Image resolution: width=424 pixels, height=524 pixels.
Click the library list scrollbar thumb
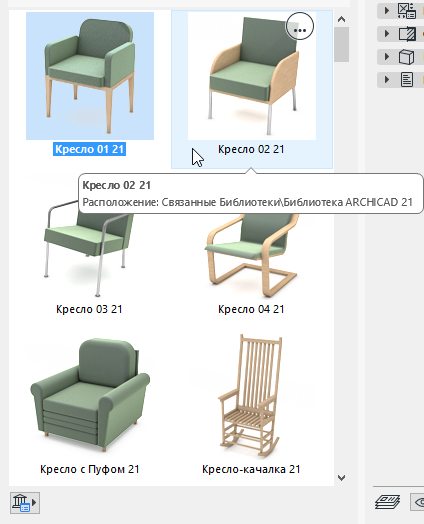tap(341, 45)
